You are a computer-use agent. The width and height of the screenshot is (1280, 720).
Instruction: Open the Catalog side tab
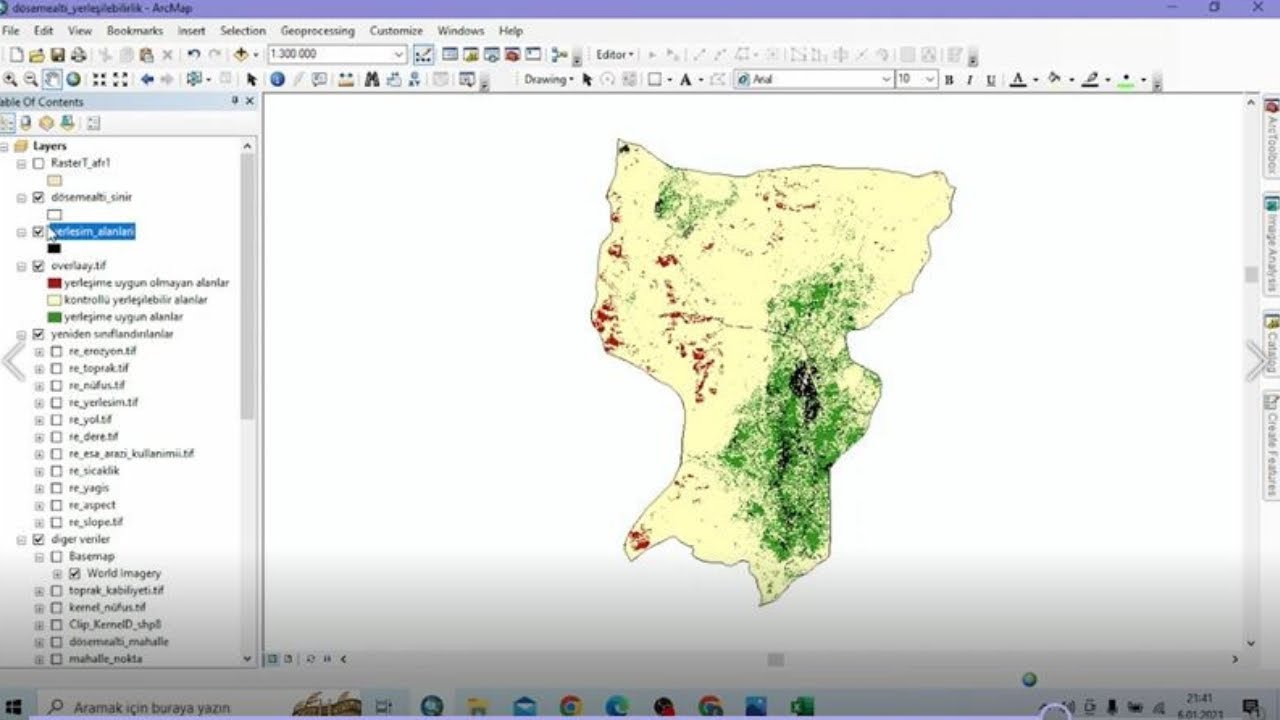[1272, 345]
